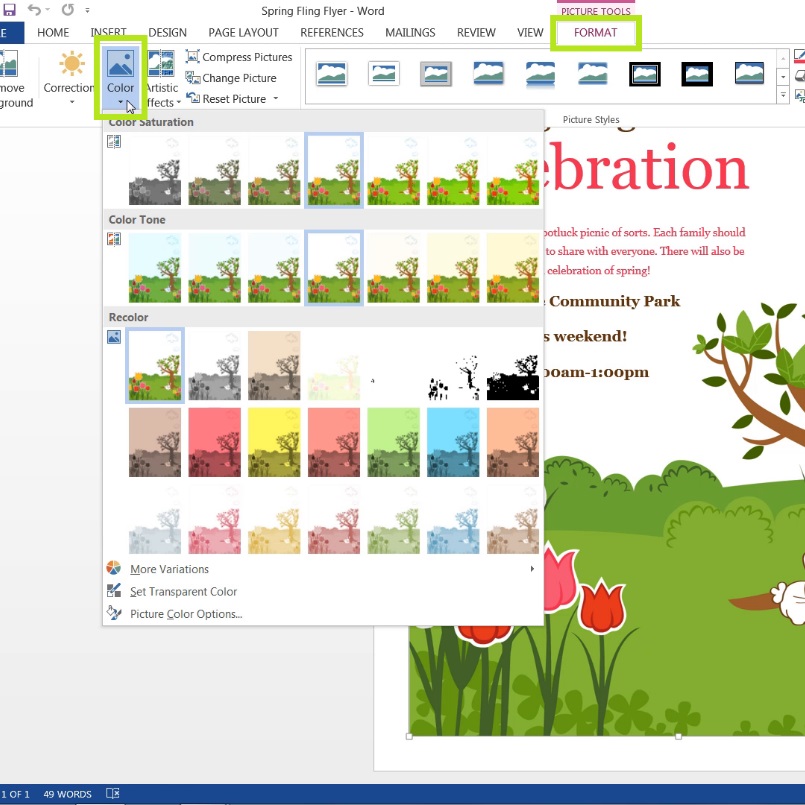Select the mostly black Black and White 75% thumbnail
The width and height of the screenshot is (805, 805).
point(513,366)
